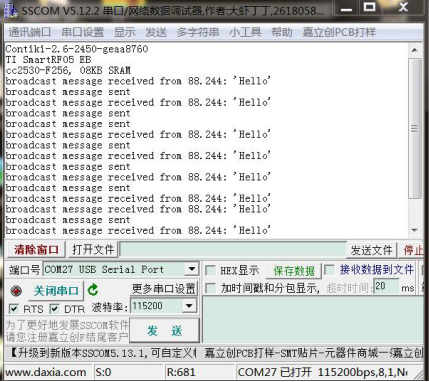Click the www.daxia.com link in status bar
The height and width of the screenshot is (382, 429).
(x=45, y=372)
